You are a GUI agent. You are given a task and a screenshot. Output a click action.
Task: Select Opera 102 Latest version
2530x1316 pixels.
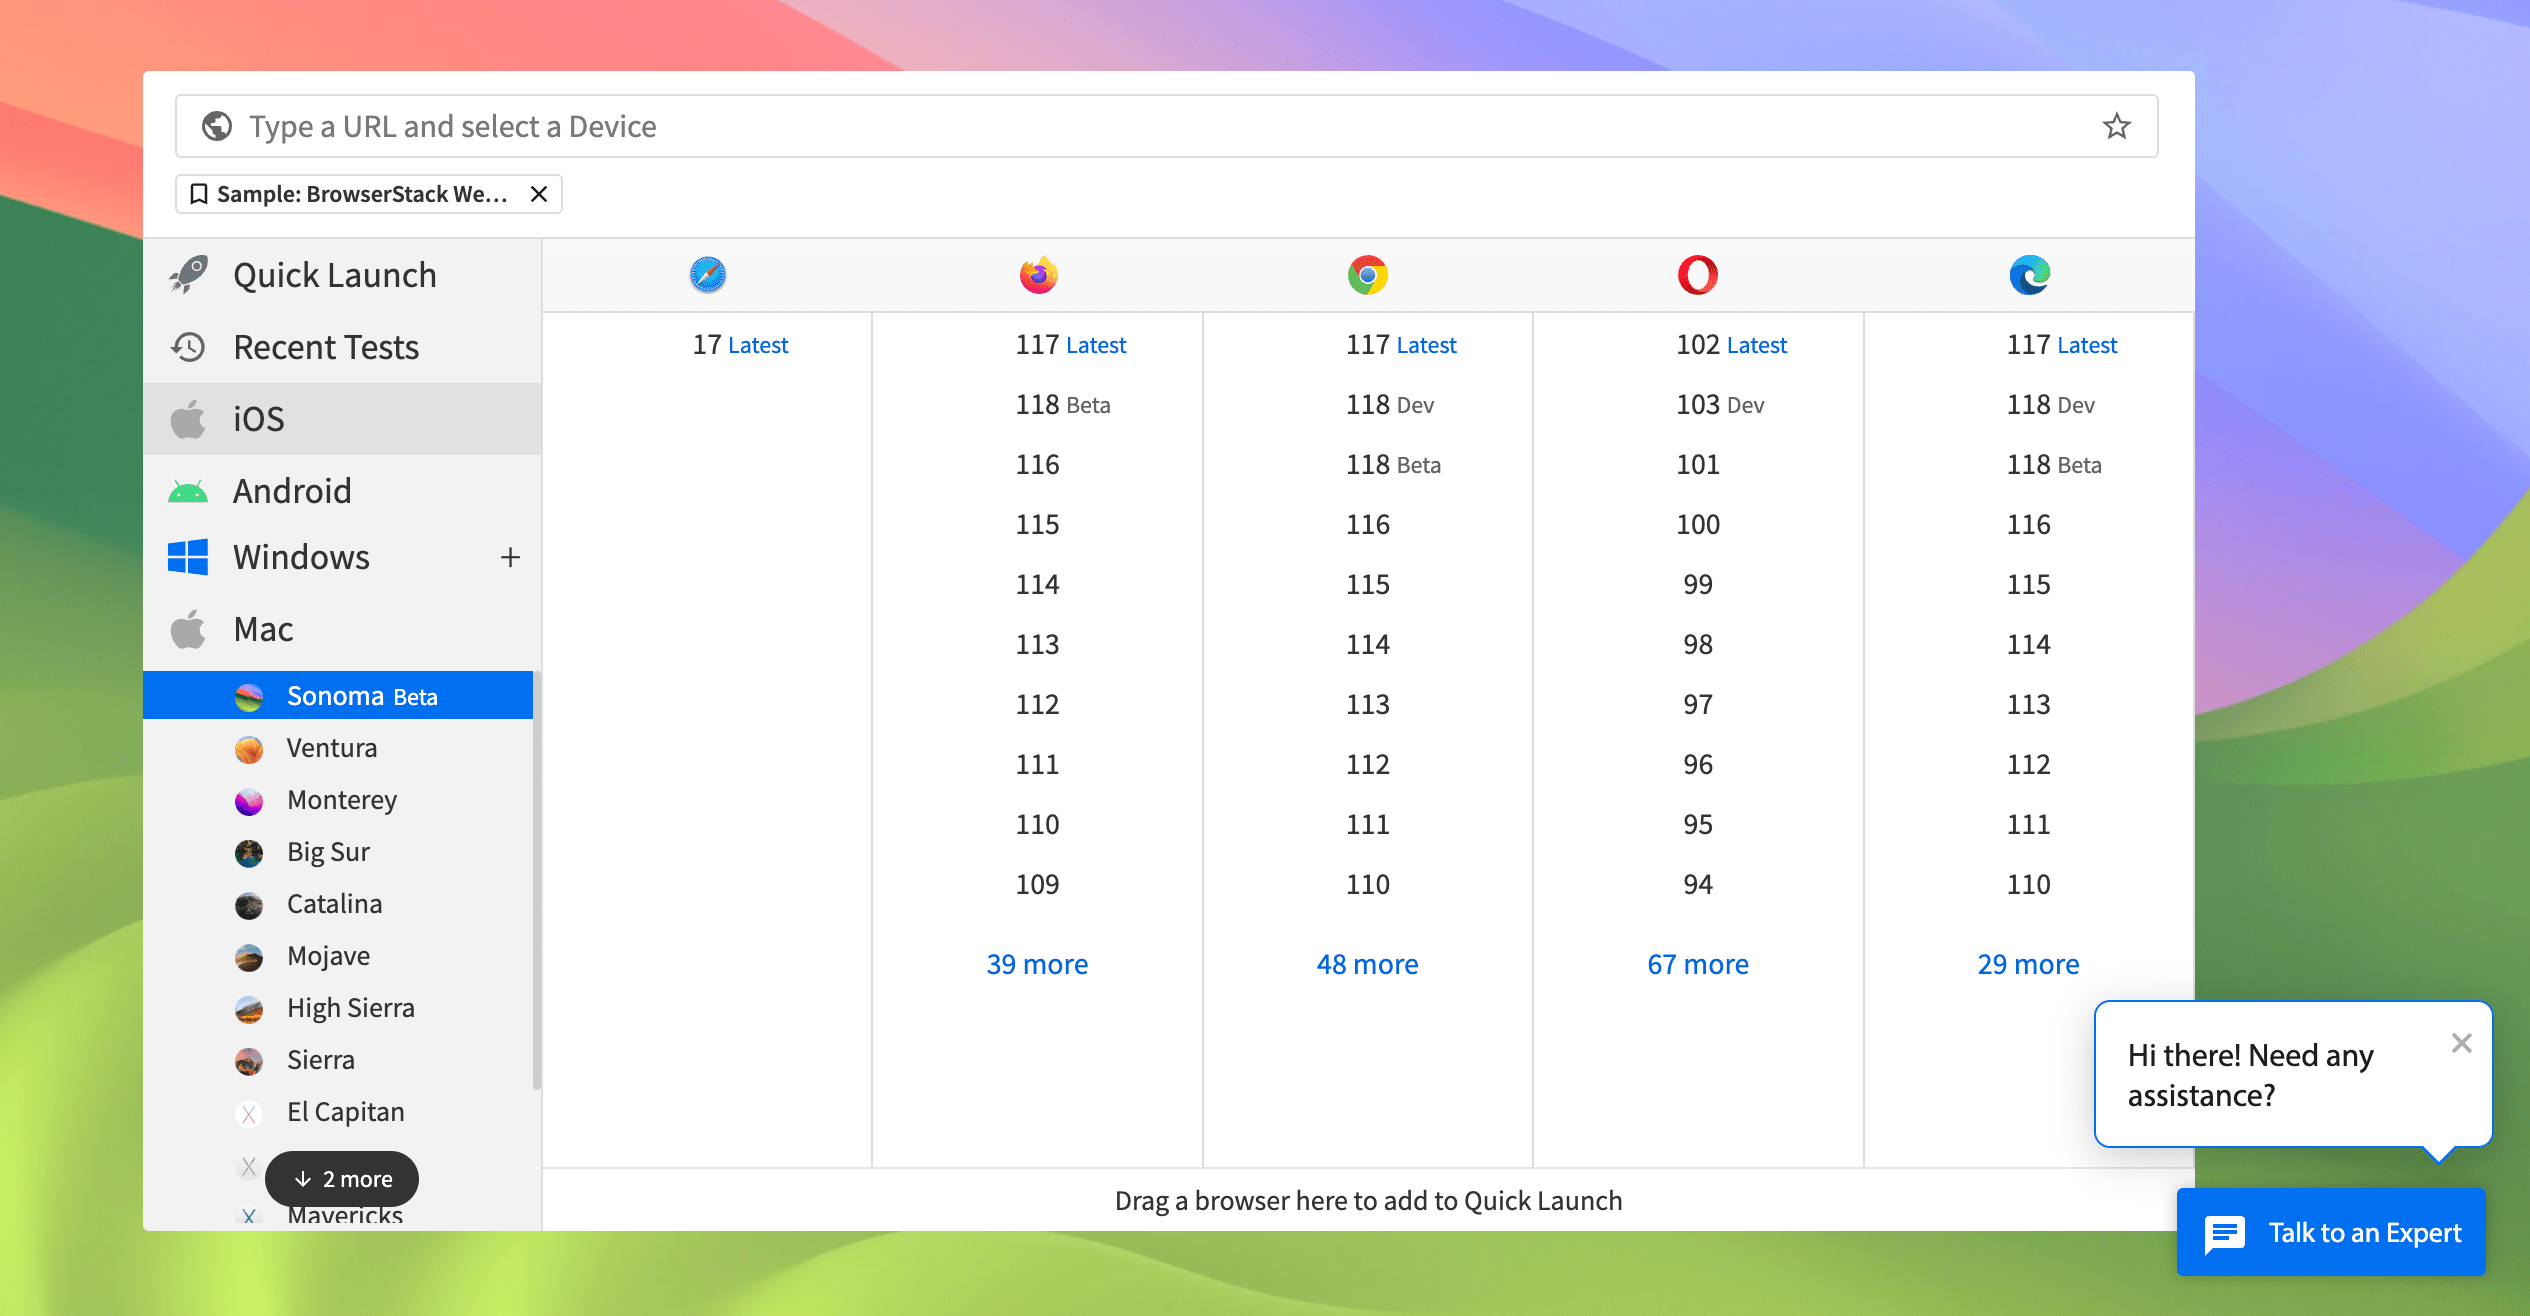[1731, 344]
